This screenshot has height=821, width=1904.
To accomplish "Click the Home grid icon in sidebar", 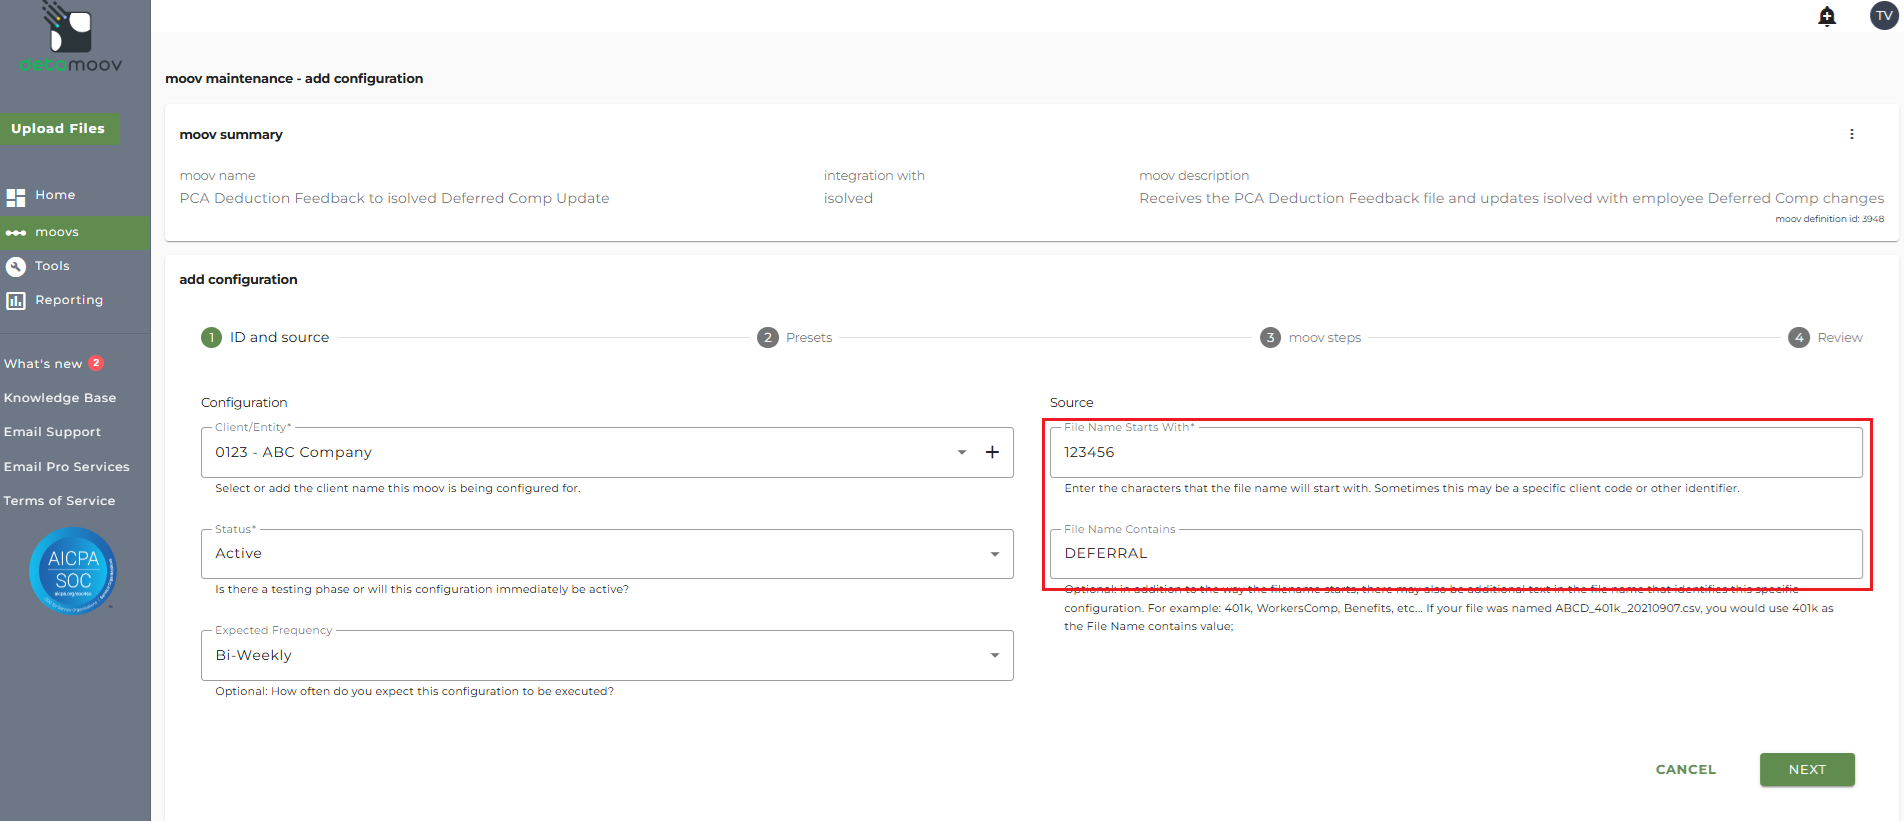I will tap(16, 196).
